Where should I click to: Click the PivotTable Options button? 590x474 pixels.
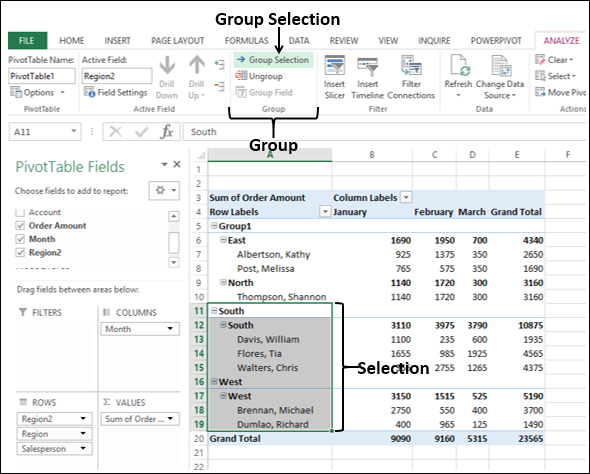point(38,92)
